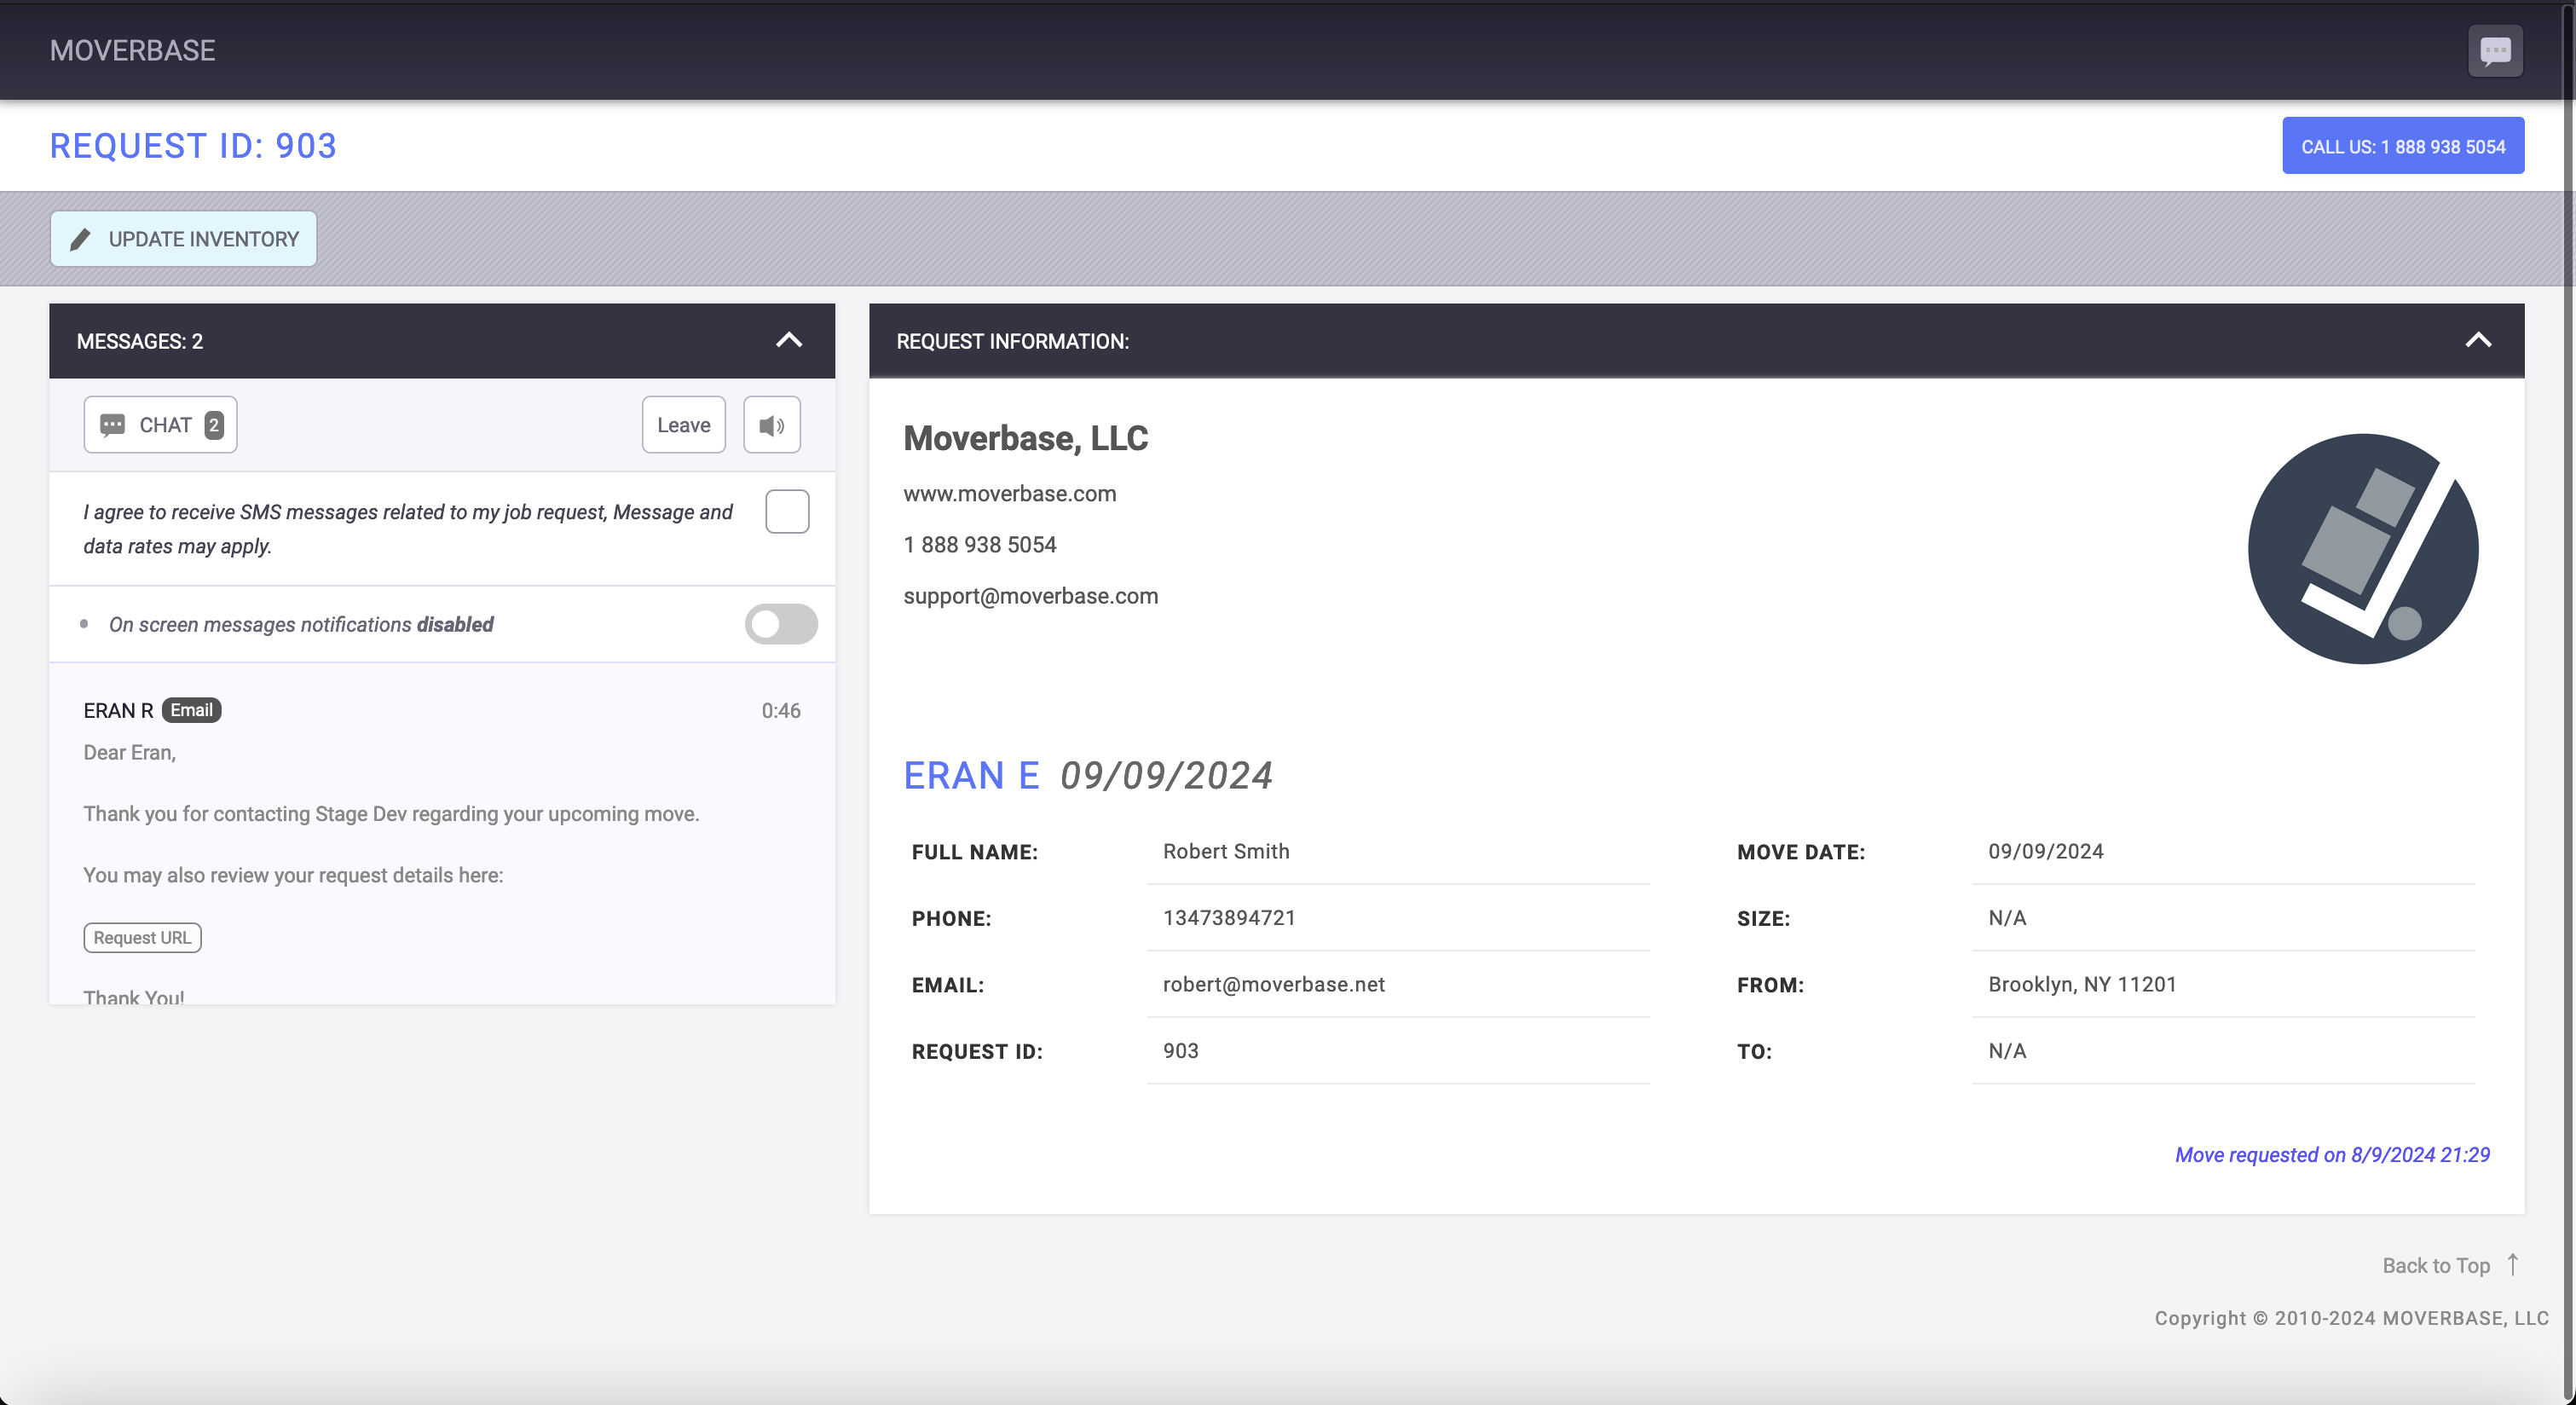
Task: Click company phone 1 888 938 5054 text
Action: tap(980, 545)
